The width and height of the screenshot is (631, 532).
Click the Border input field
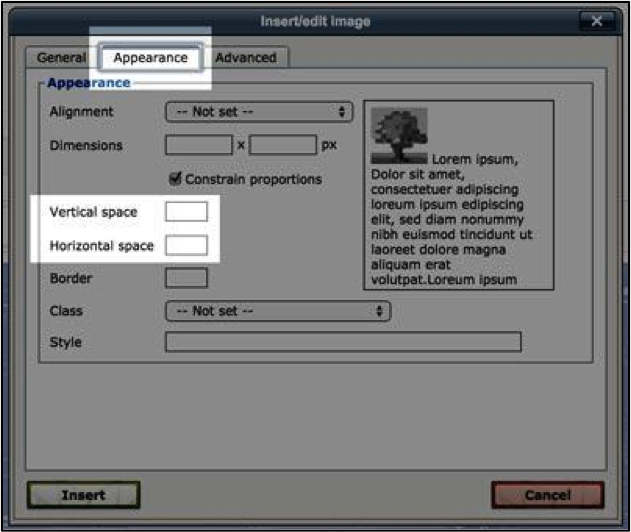186,278
